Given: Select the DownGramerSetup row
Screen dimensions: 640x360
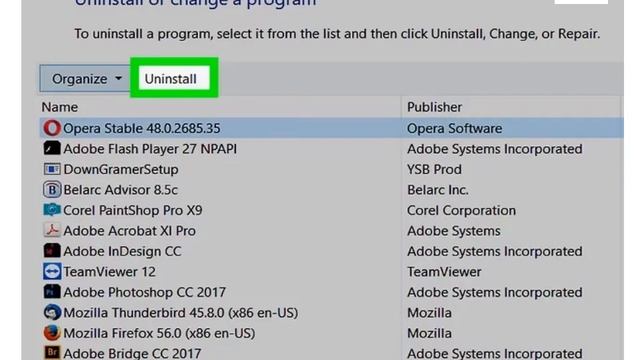Looking at the screenshot, I should click(x=331, y=169).
